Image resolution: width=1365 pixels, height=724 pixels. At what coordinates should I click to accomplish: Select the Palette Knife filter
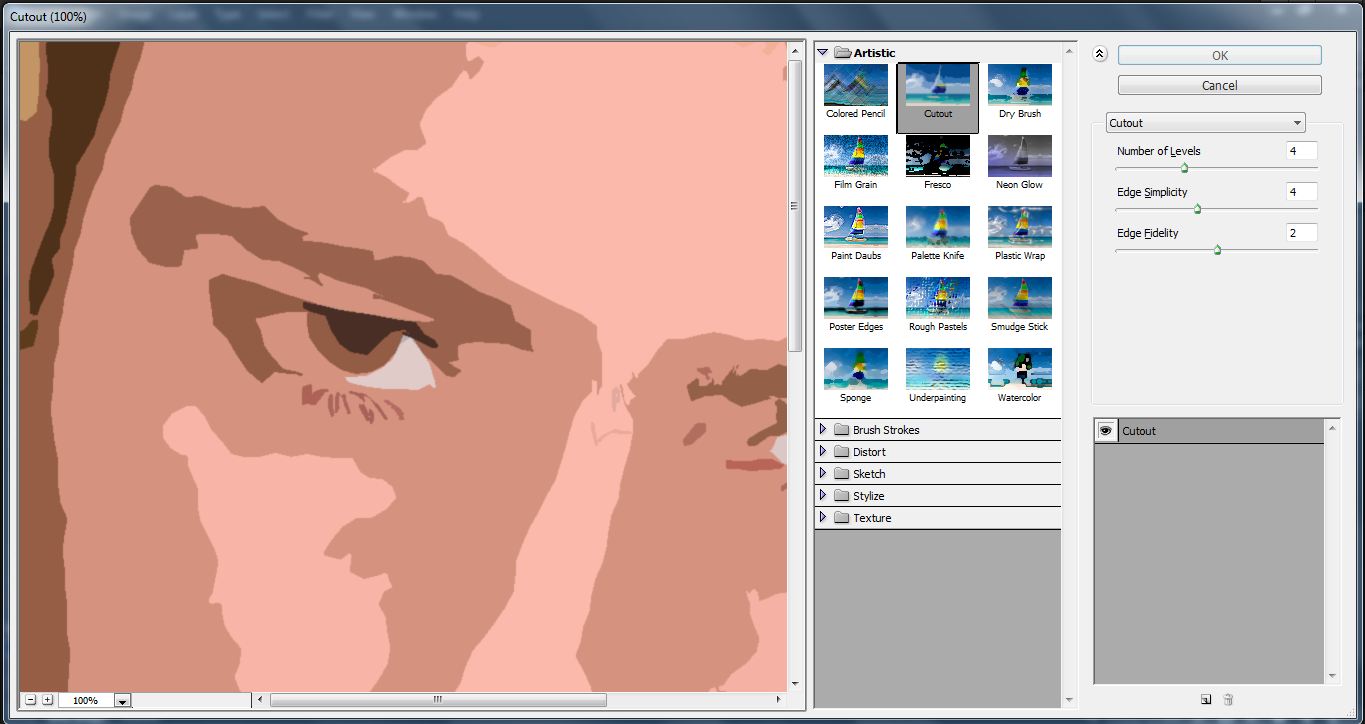[936, 226]
